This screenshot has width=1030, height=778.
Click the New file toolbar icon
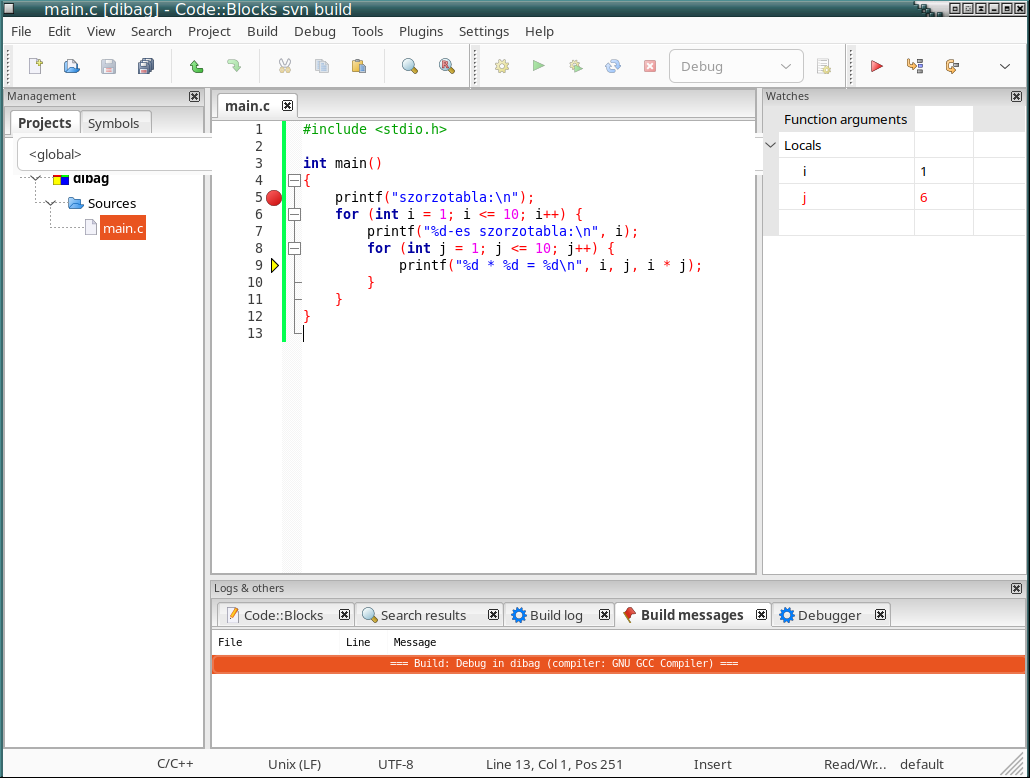[36, 67]
